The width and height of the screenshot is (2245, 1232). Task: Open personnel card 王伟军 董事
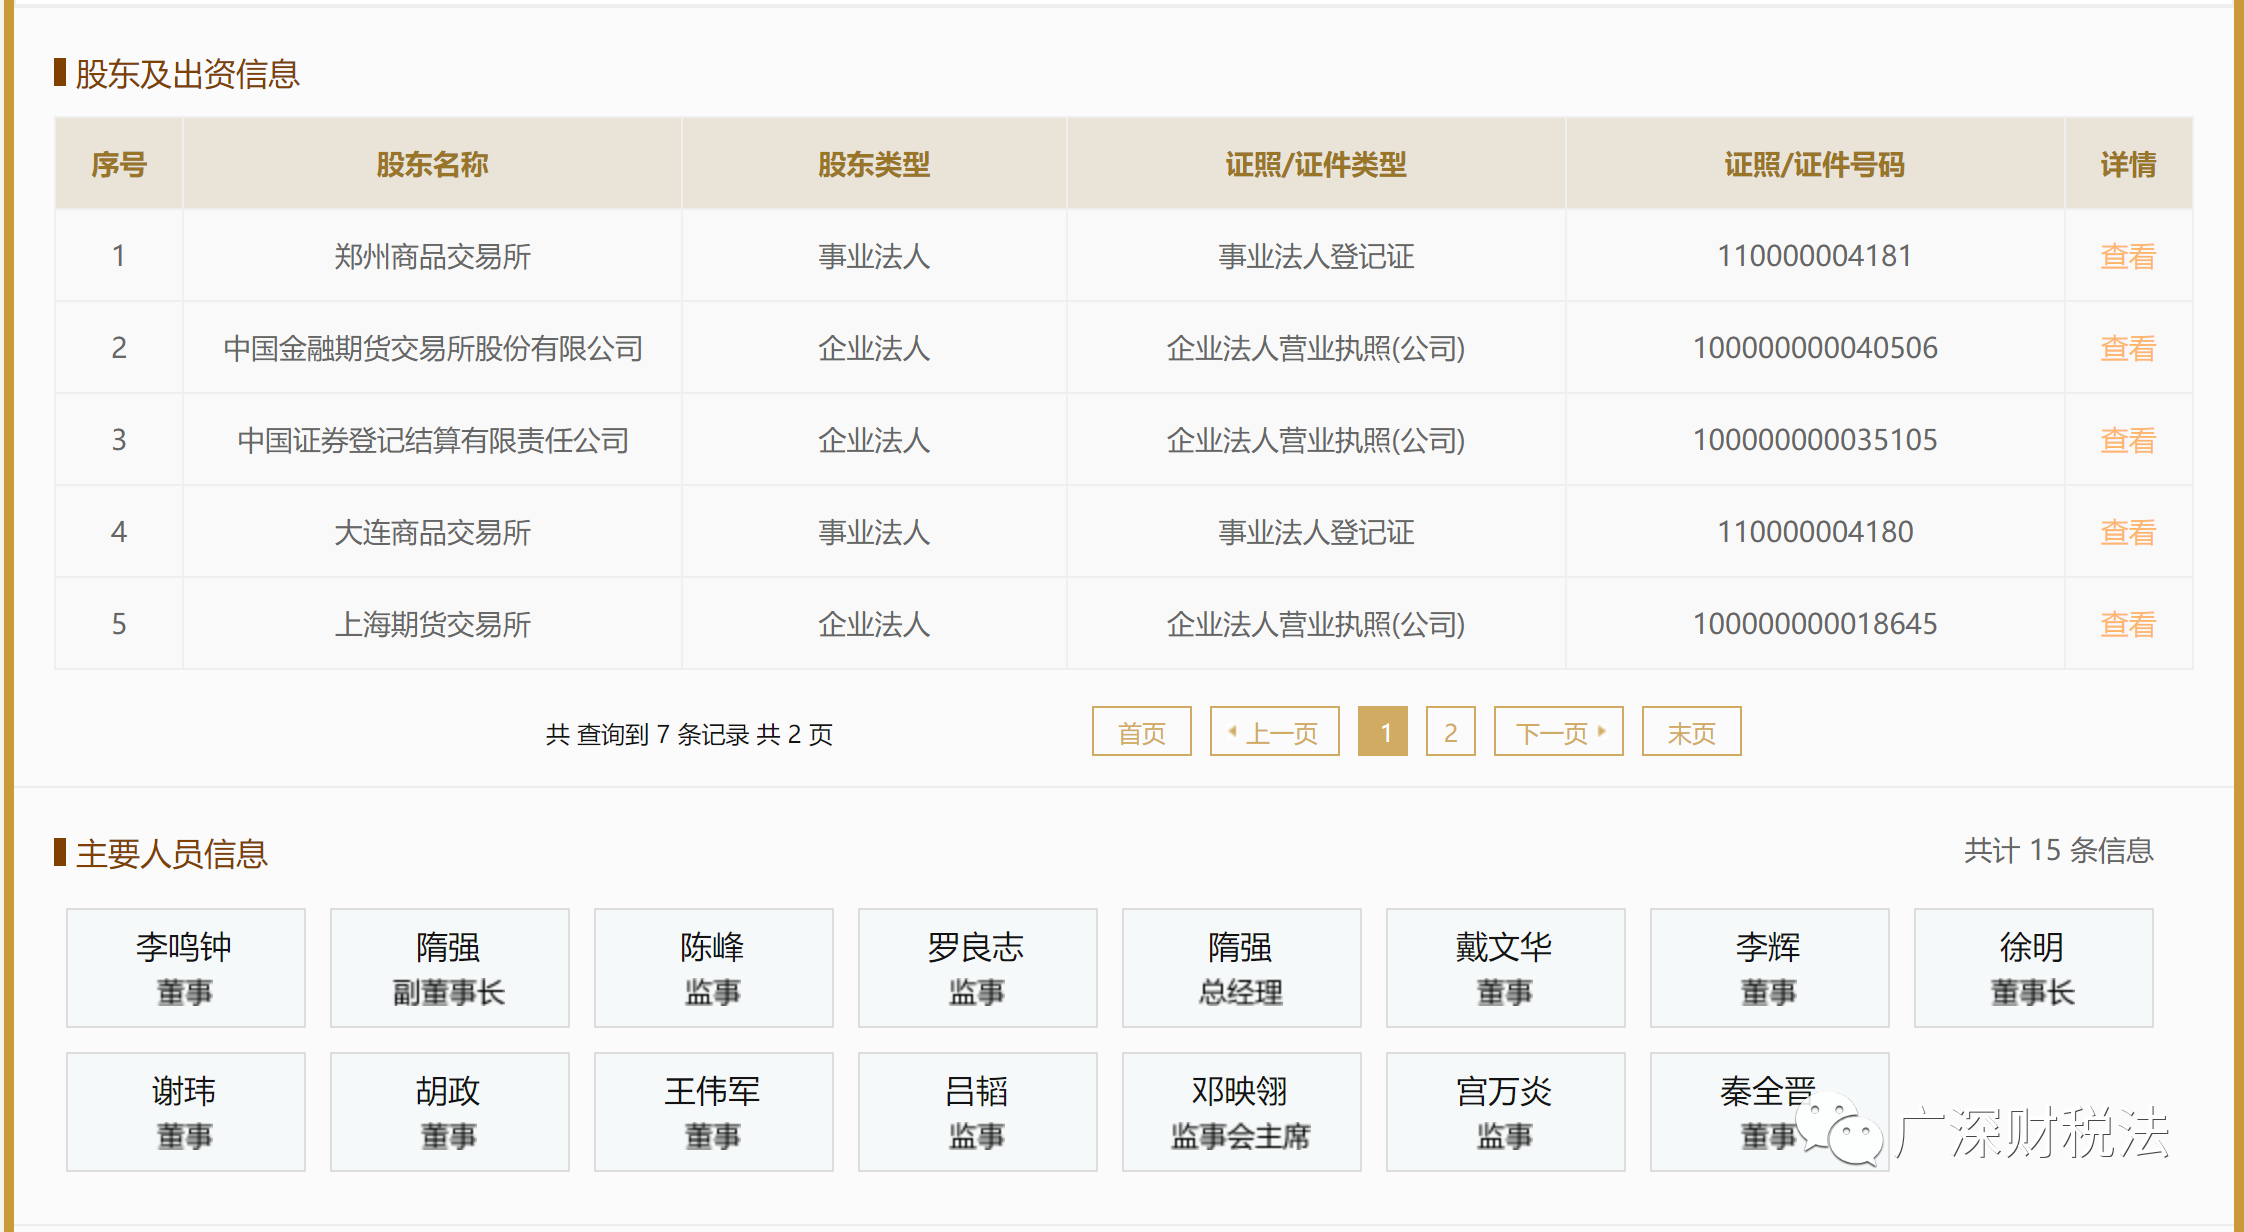tap(714, 1112)
